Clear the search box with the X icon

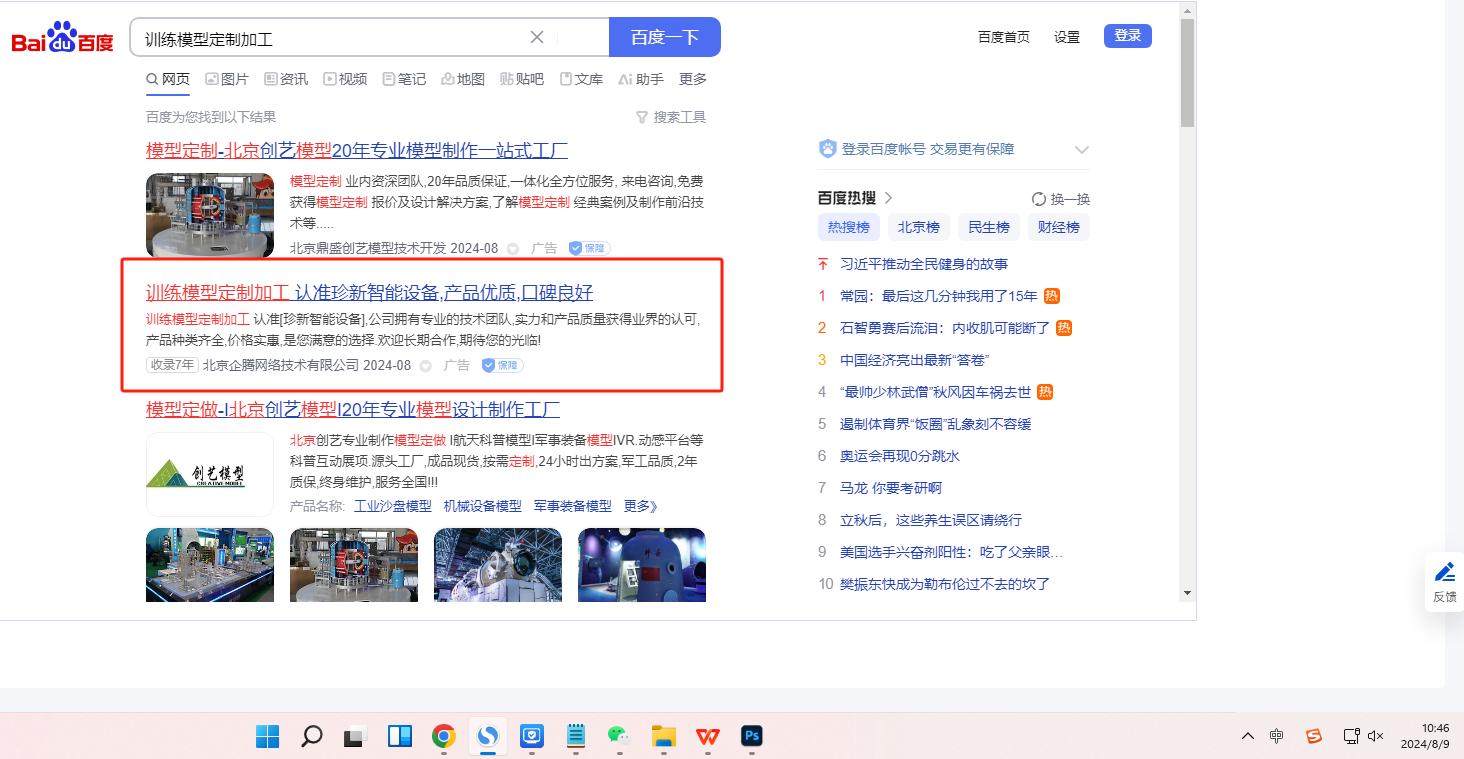point(537,37)
